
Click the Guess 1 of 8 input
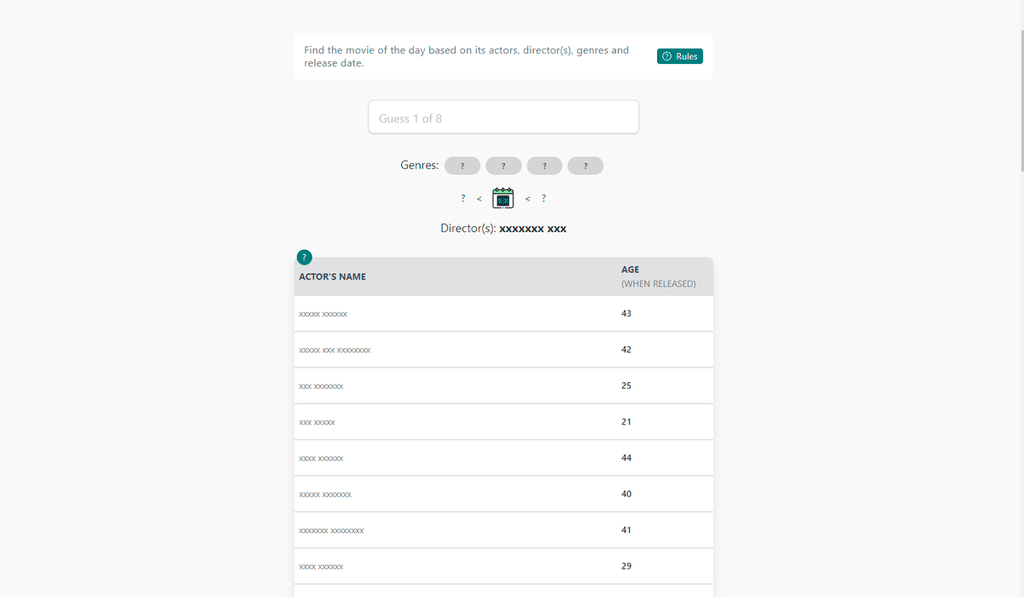tap(503, 118)
